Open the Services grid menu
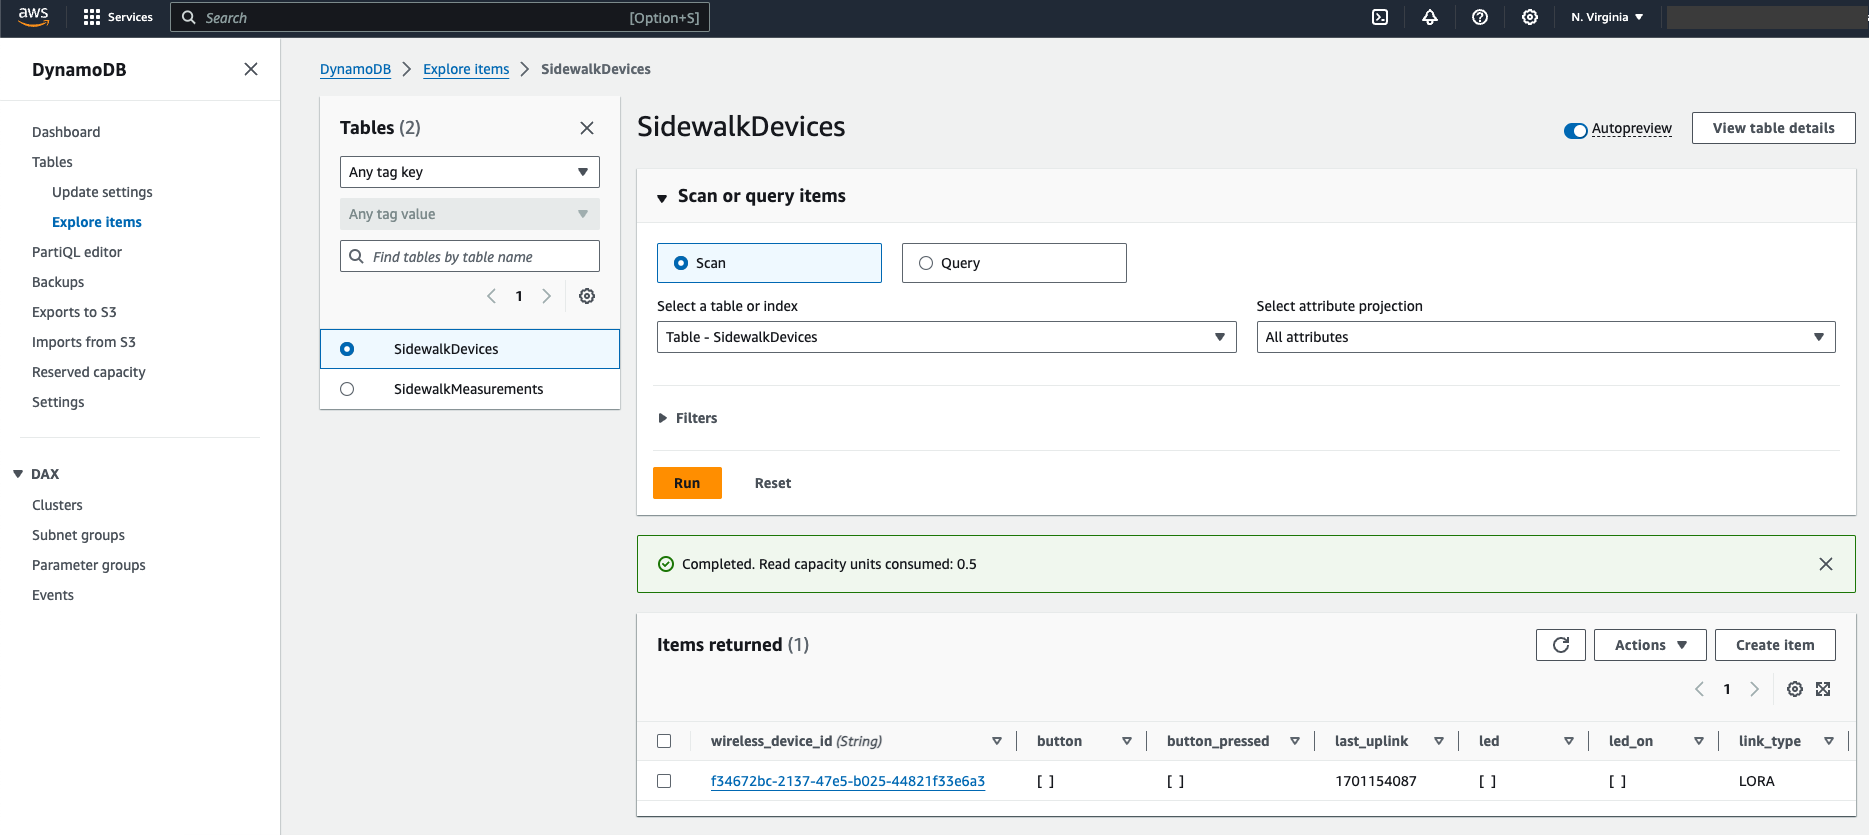The width and height of the screenshot is (1869, 835). click(x=118, y=17)
